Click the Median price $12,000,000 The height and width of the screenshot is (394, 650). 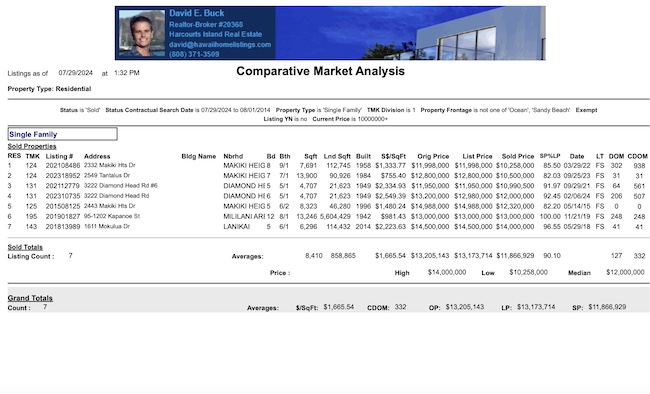[x=625, y=272]
